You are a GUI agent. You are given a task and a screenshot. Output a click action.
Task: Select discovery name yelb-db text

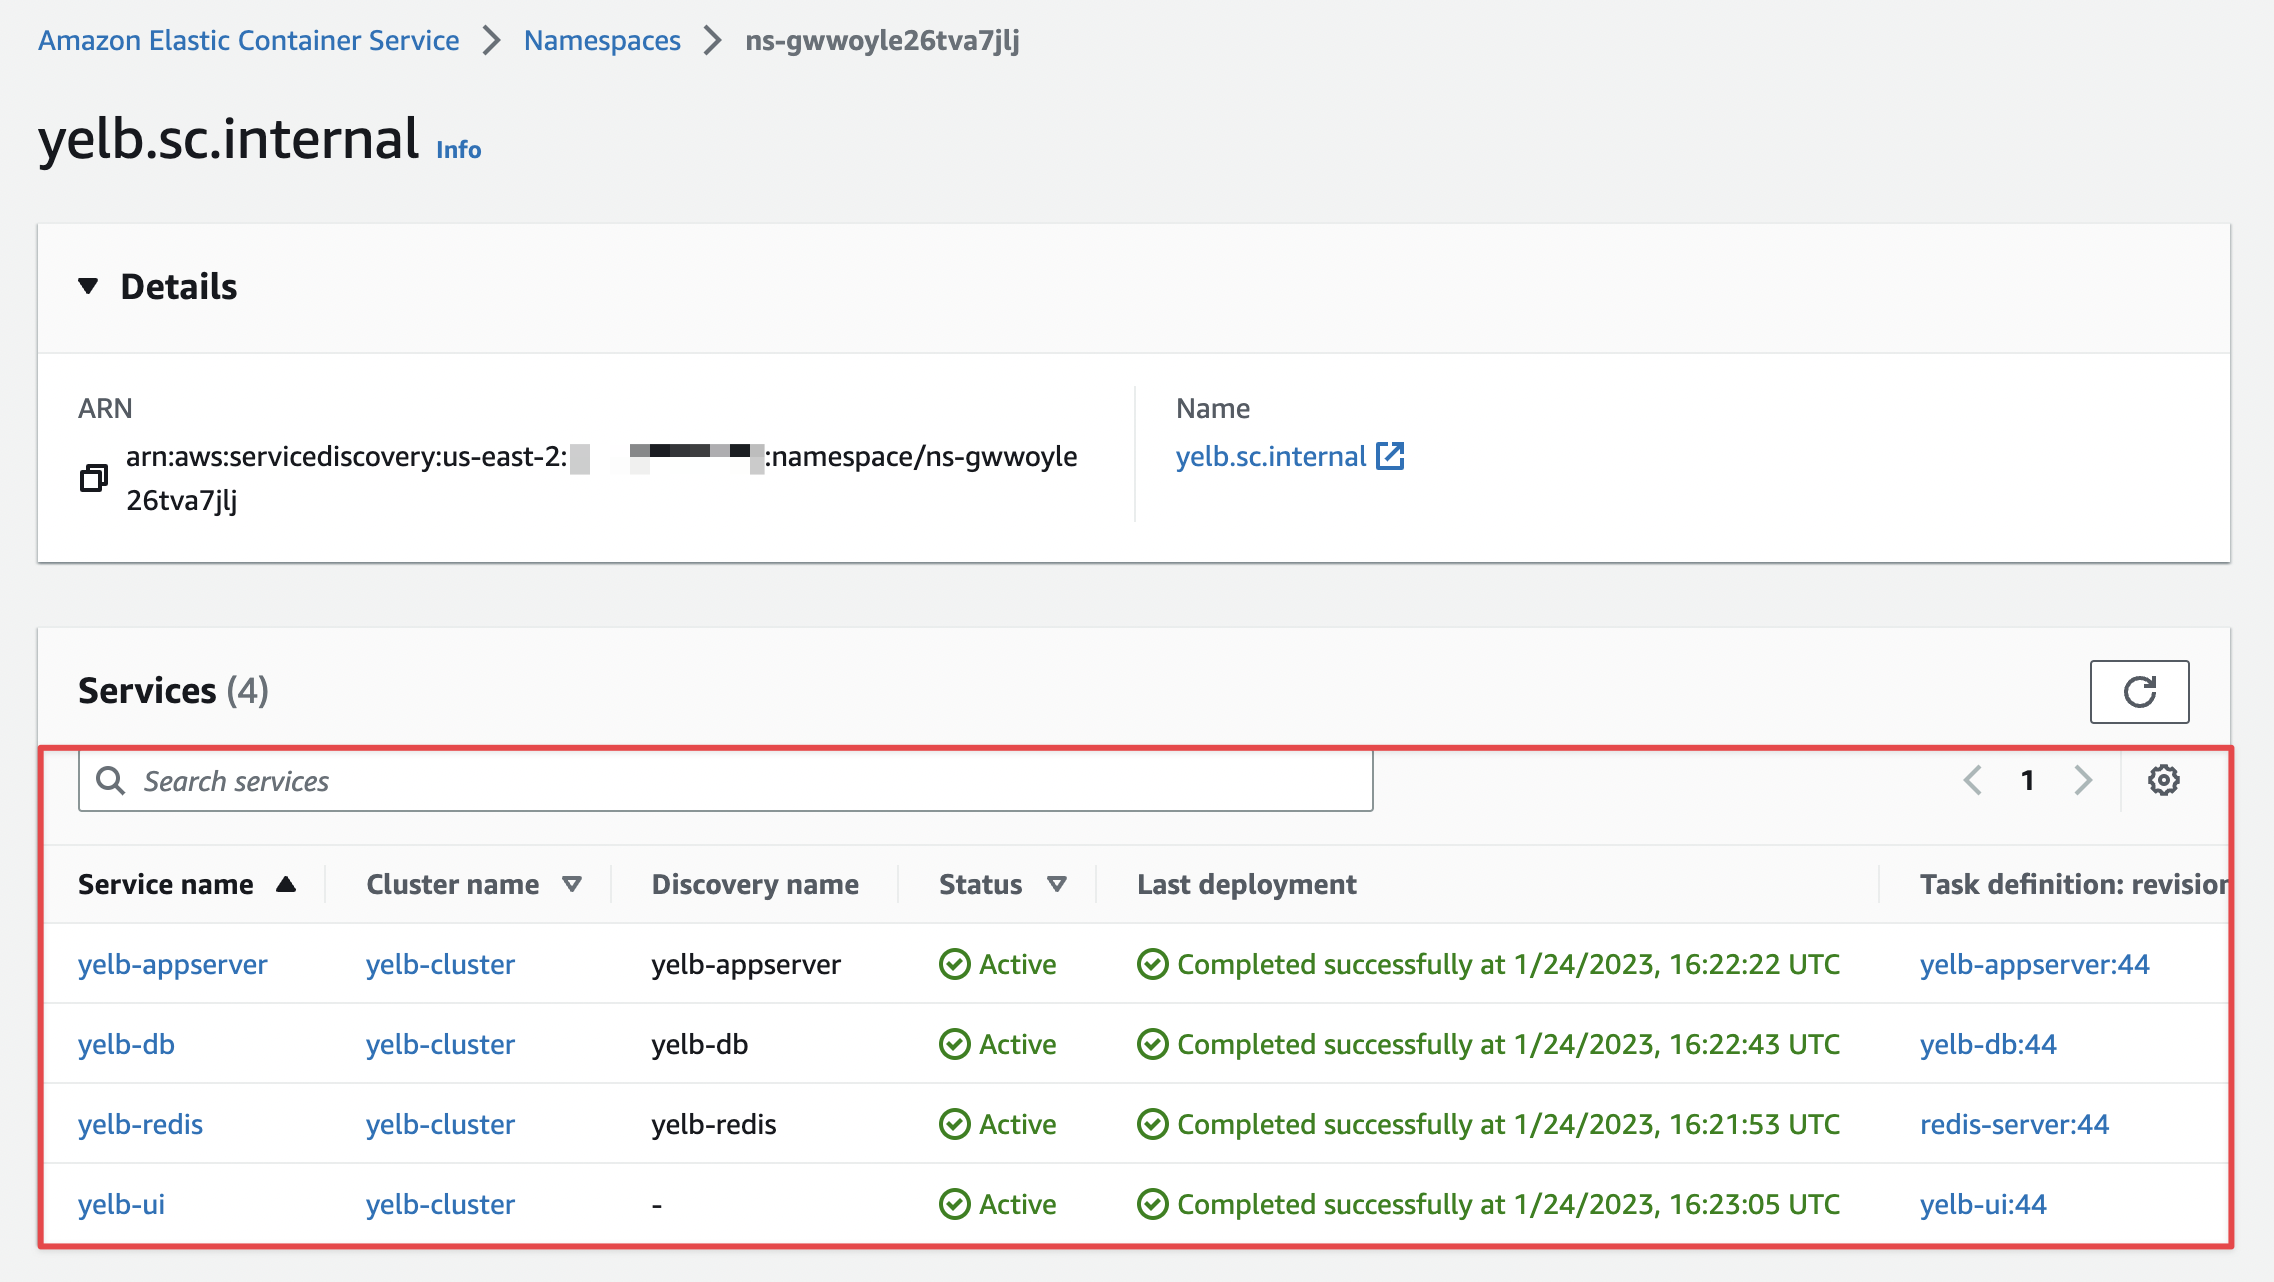click(700, 1044)
